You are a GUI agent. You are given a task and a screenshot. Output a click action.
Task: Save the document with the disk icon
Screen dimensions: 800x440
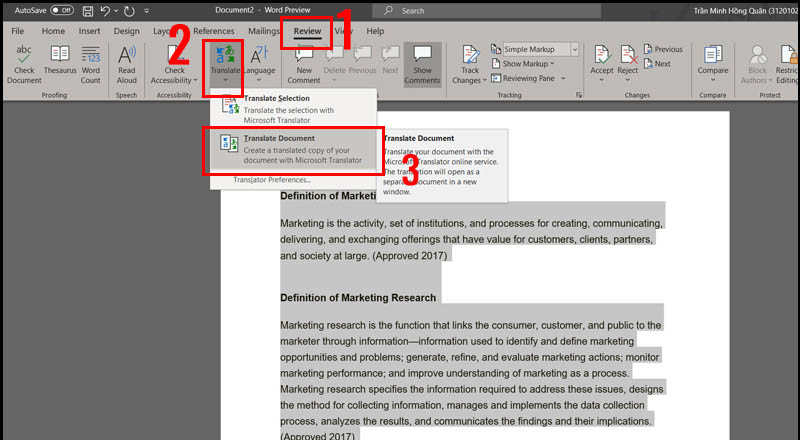pyautogui.click(x=88, y=11)
